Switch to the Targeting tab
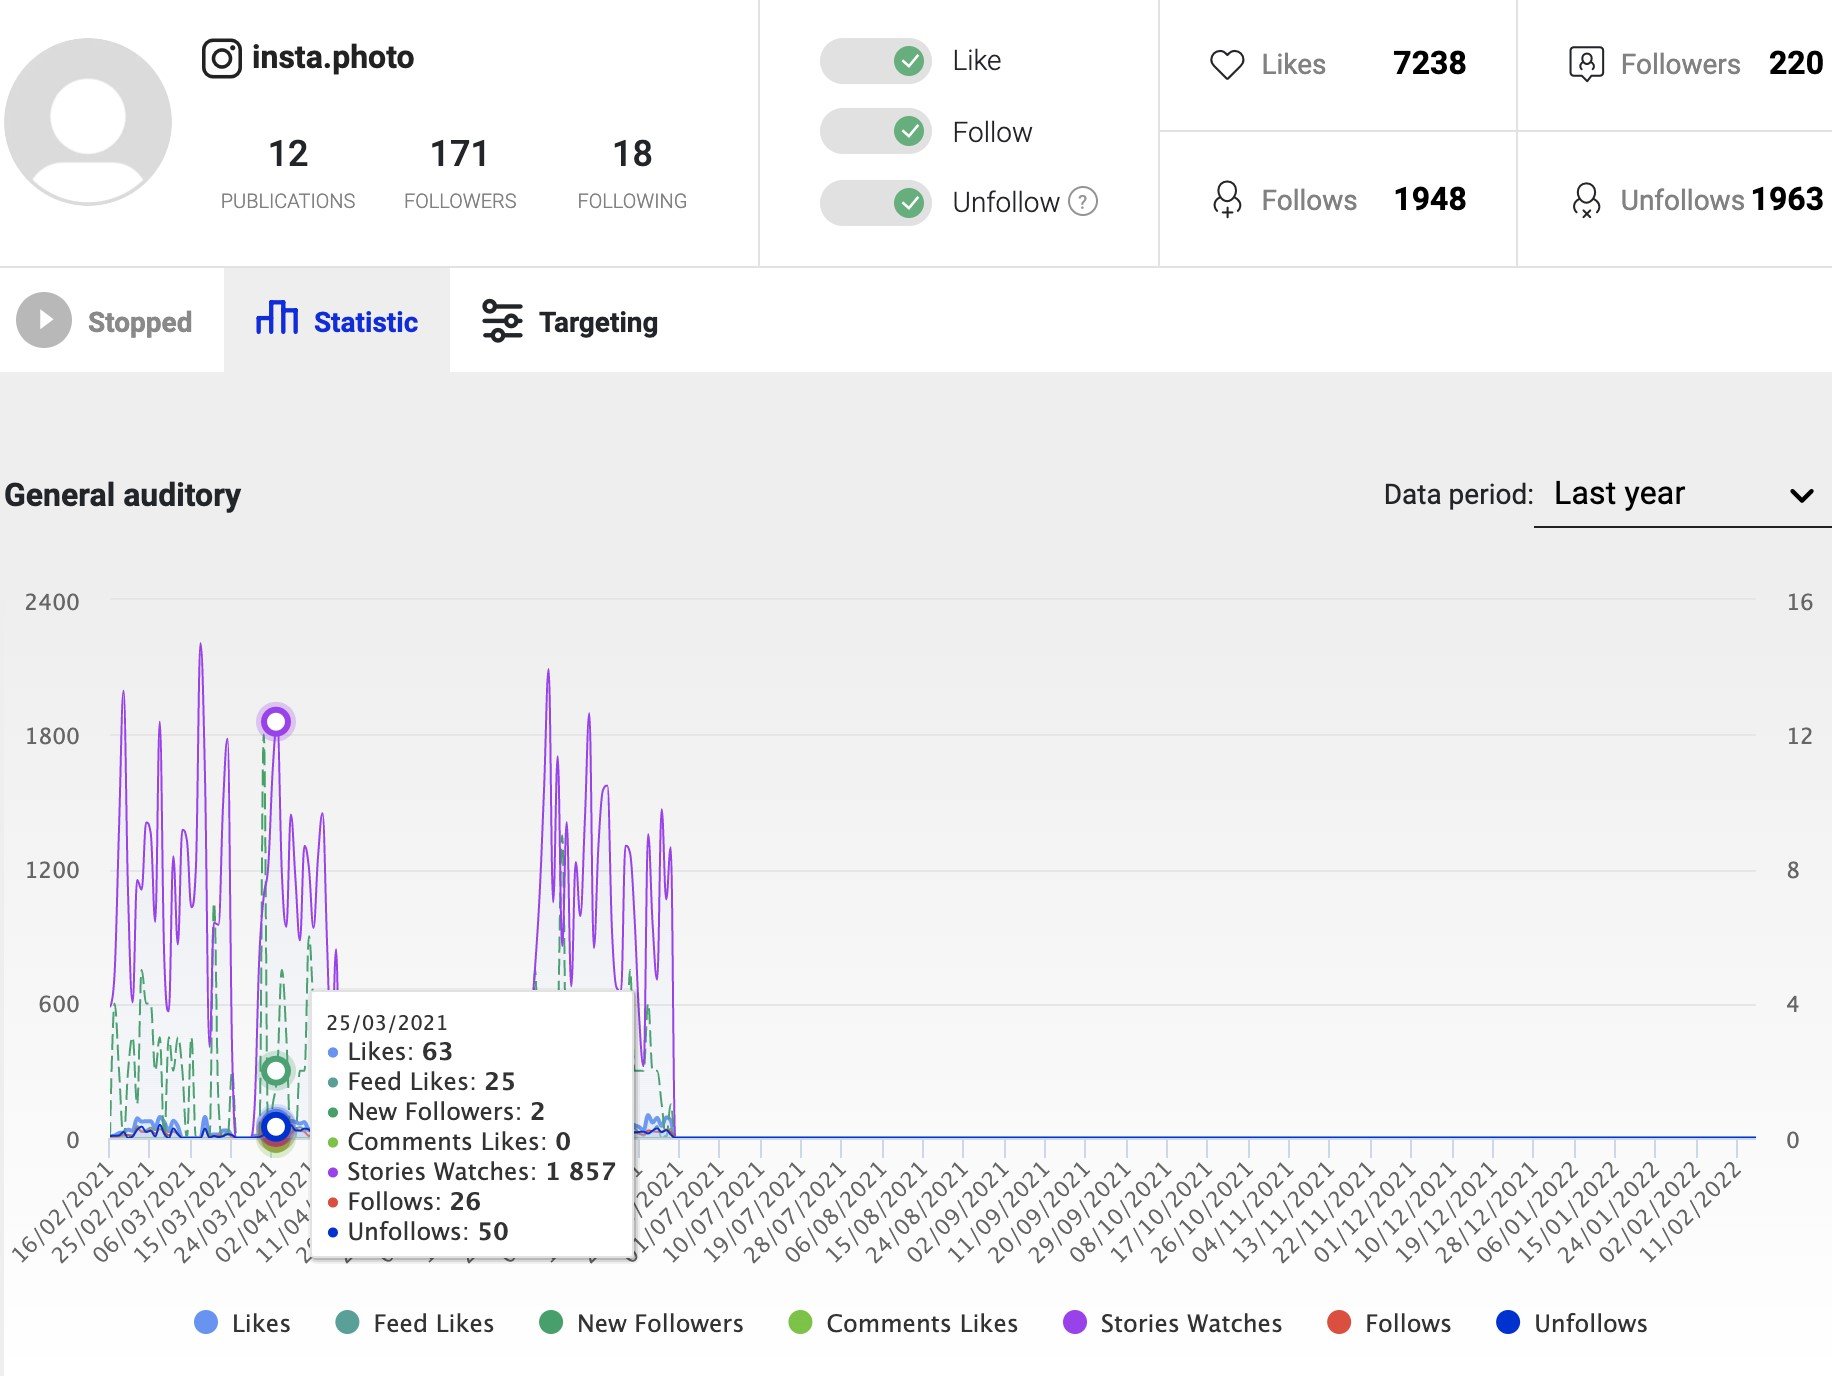Viewport: 1832px width, 1376px height. [570, 321]
